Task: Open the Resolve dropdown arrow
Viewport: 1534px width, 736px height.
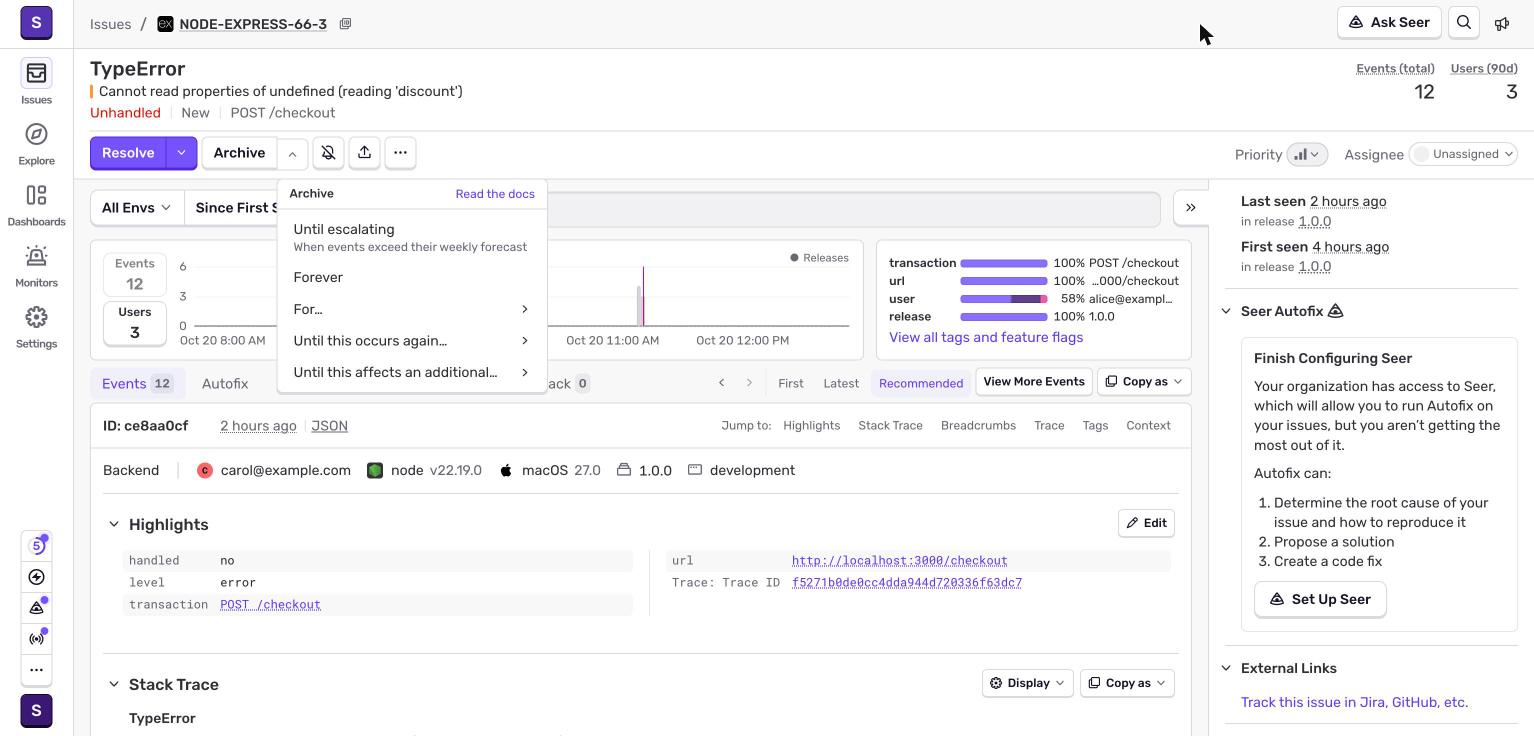Action: point(181,153)
